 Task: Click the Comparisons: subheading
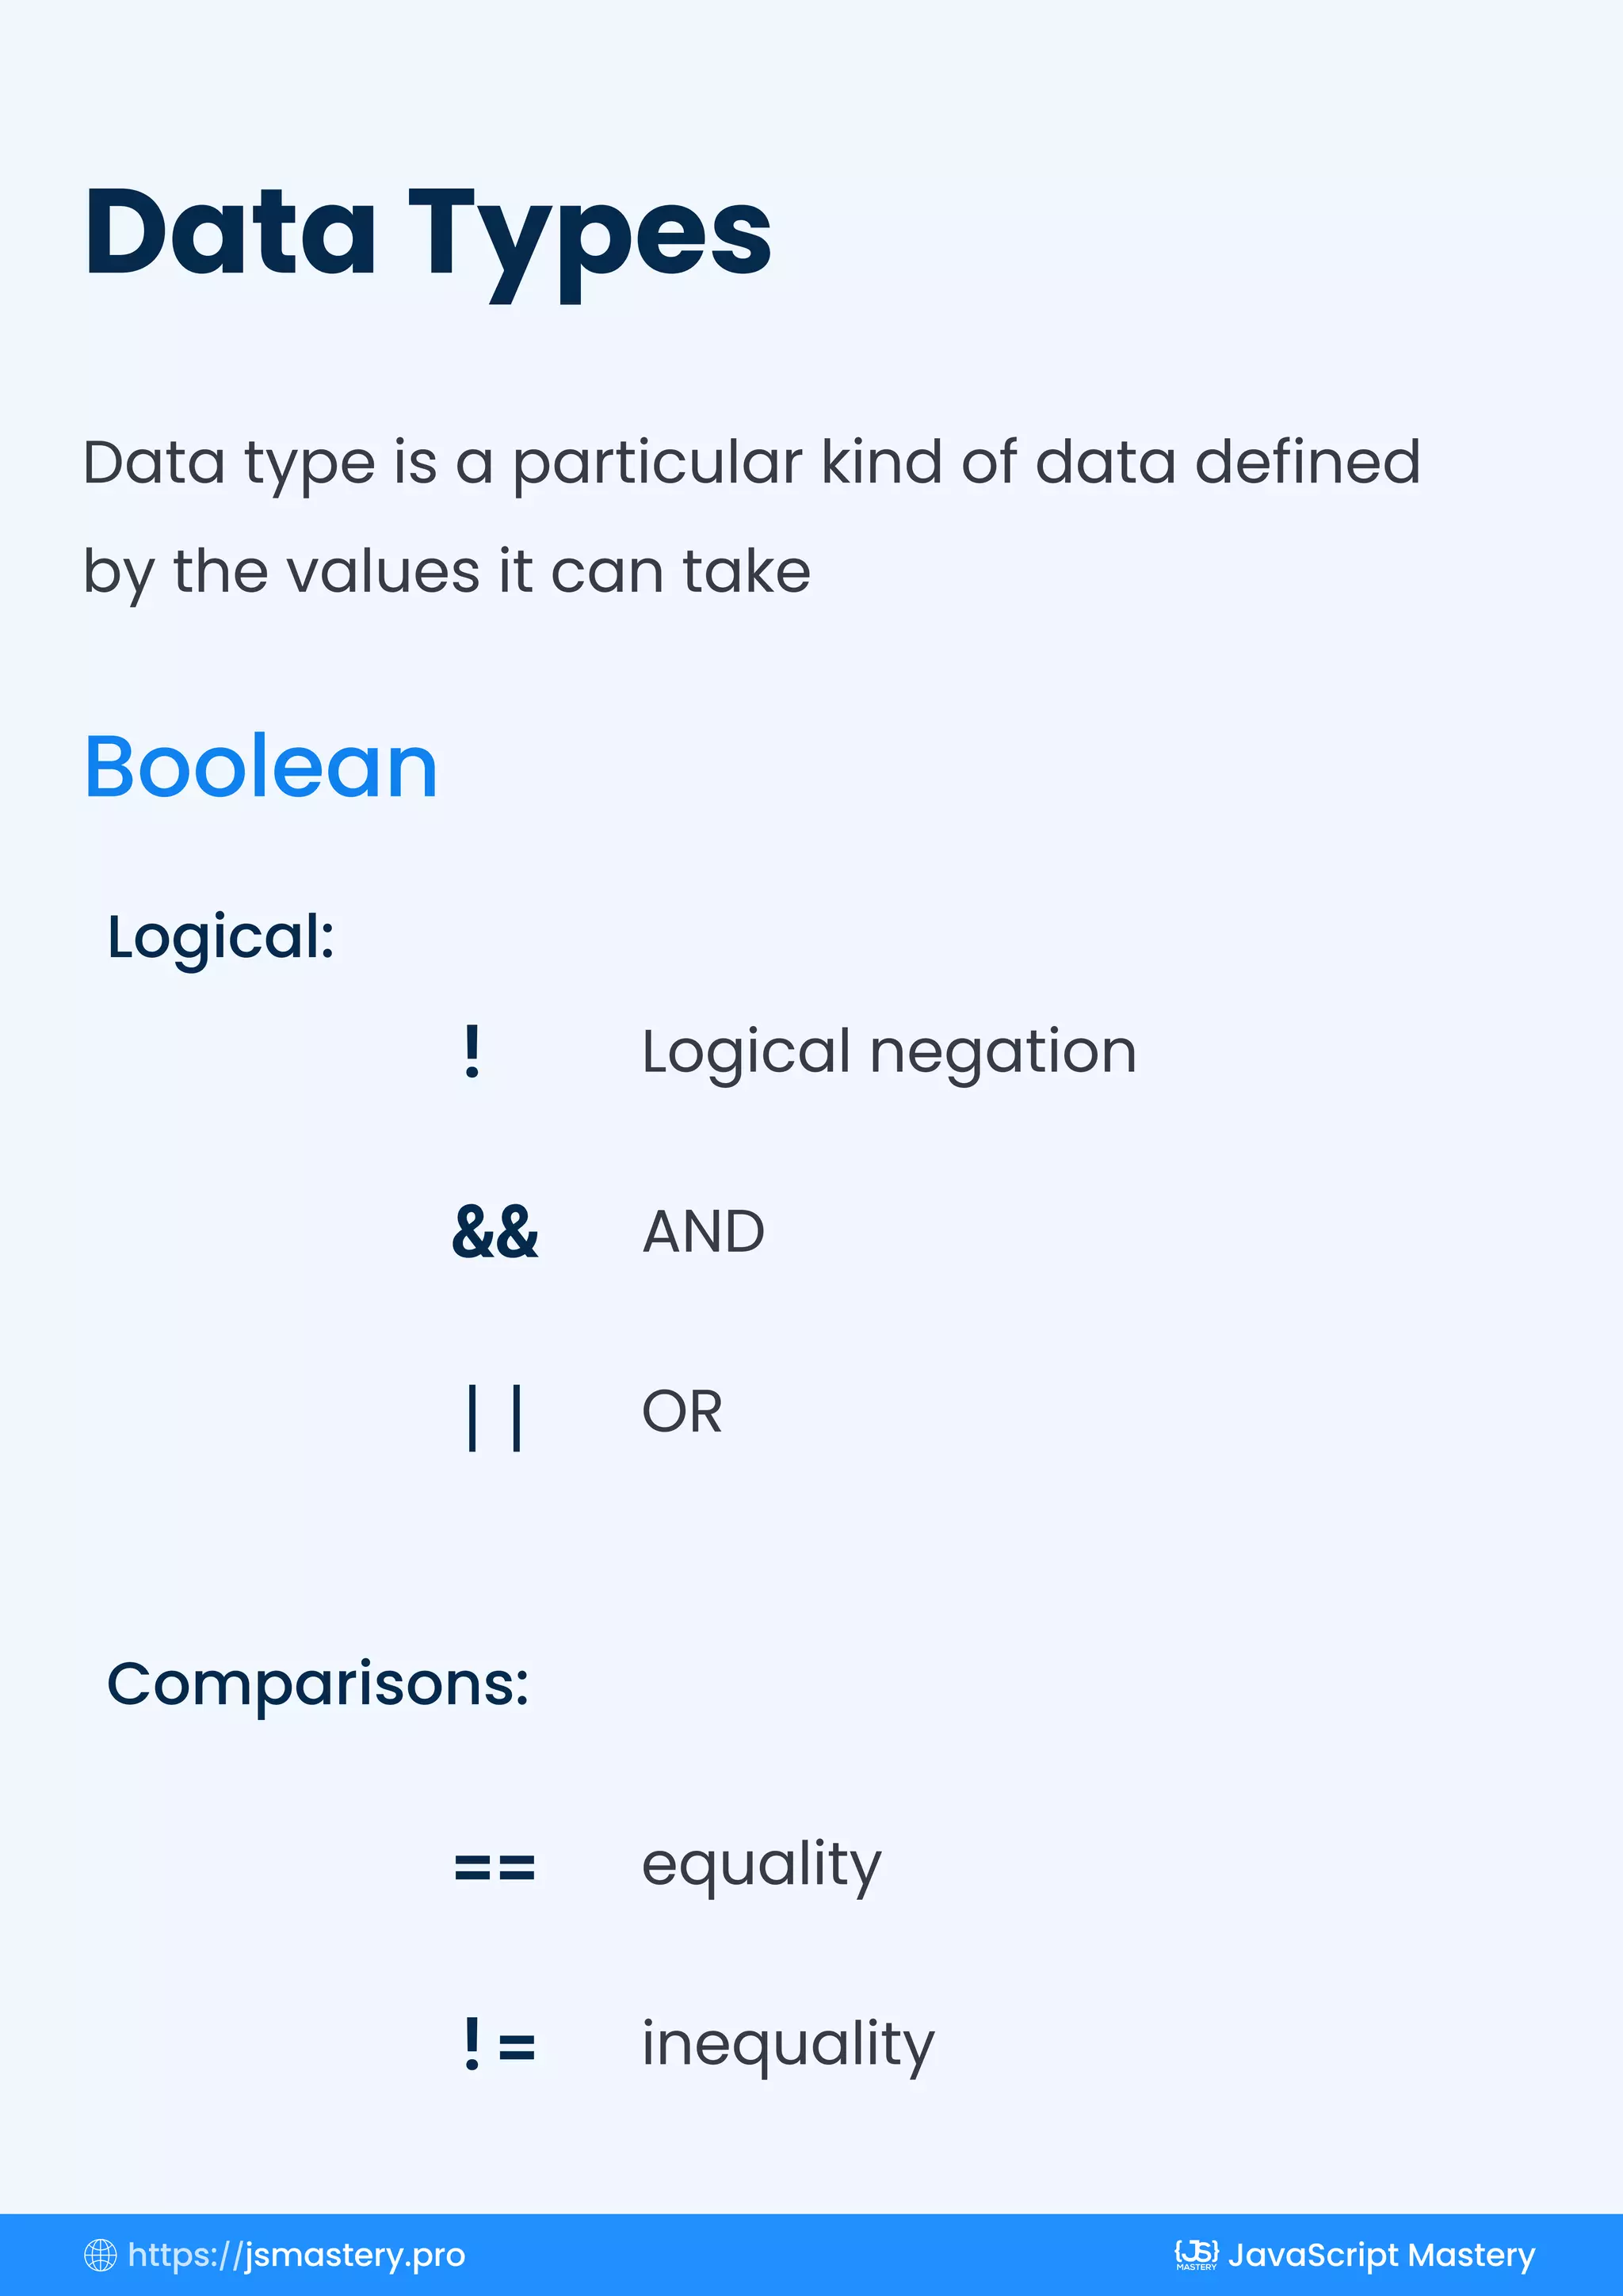pos(318,1684)
